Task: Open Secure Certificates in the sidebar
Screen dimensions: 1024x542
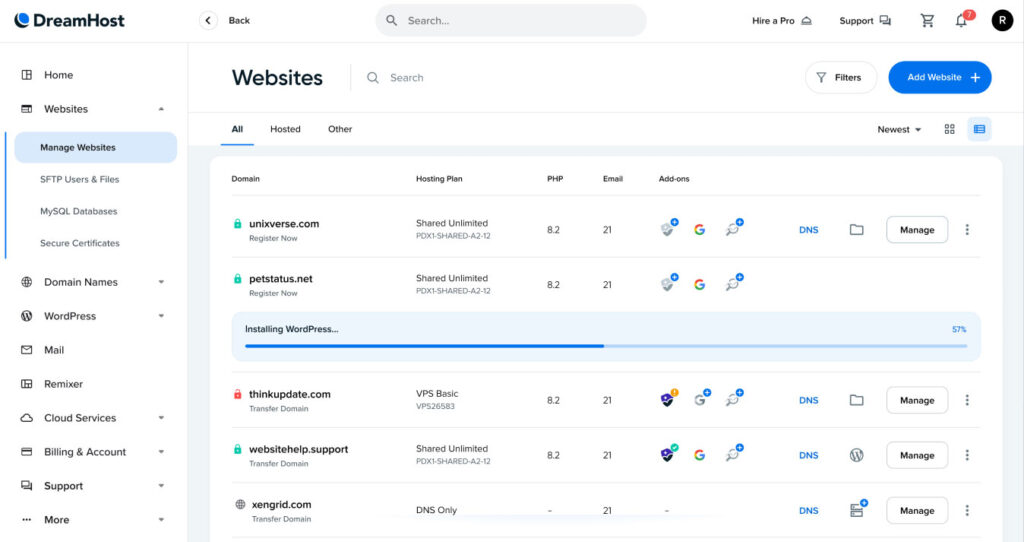Action: click(80, 243)
